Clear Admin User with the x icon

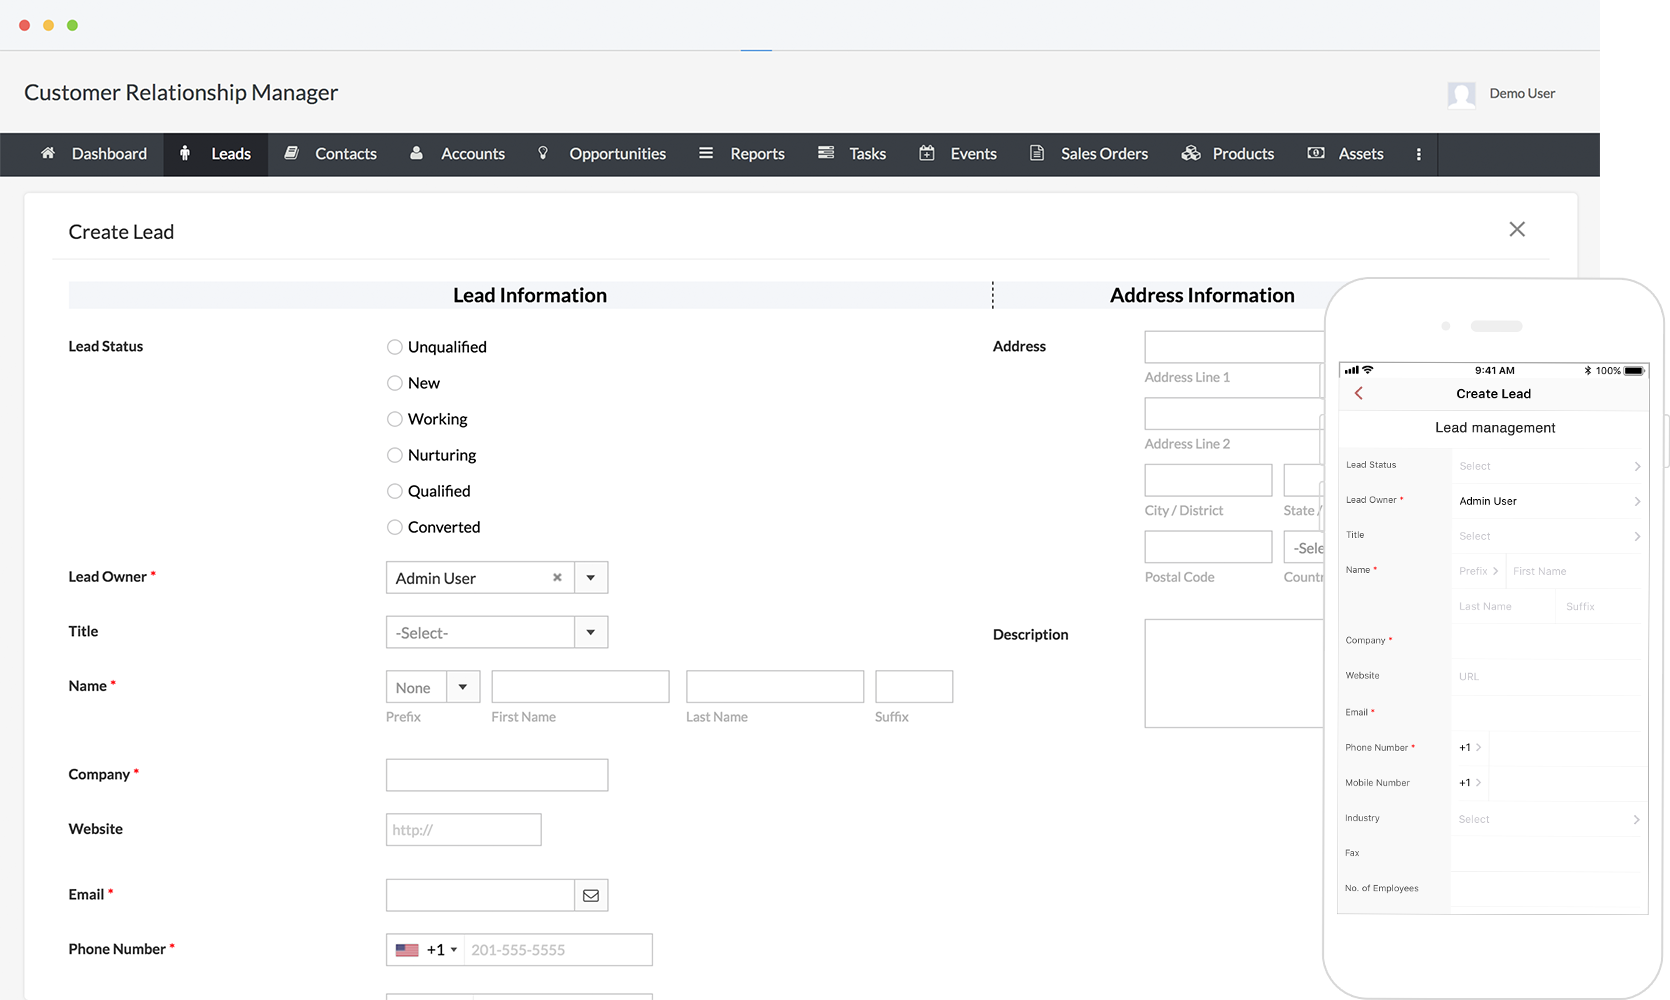pyautogui.click(x=557, y=577)
